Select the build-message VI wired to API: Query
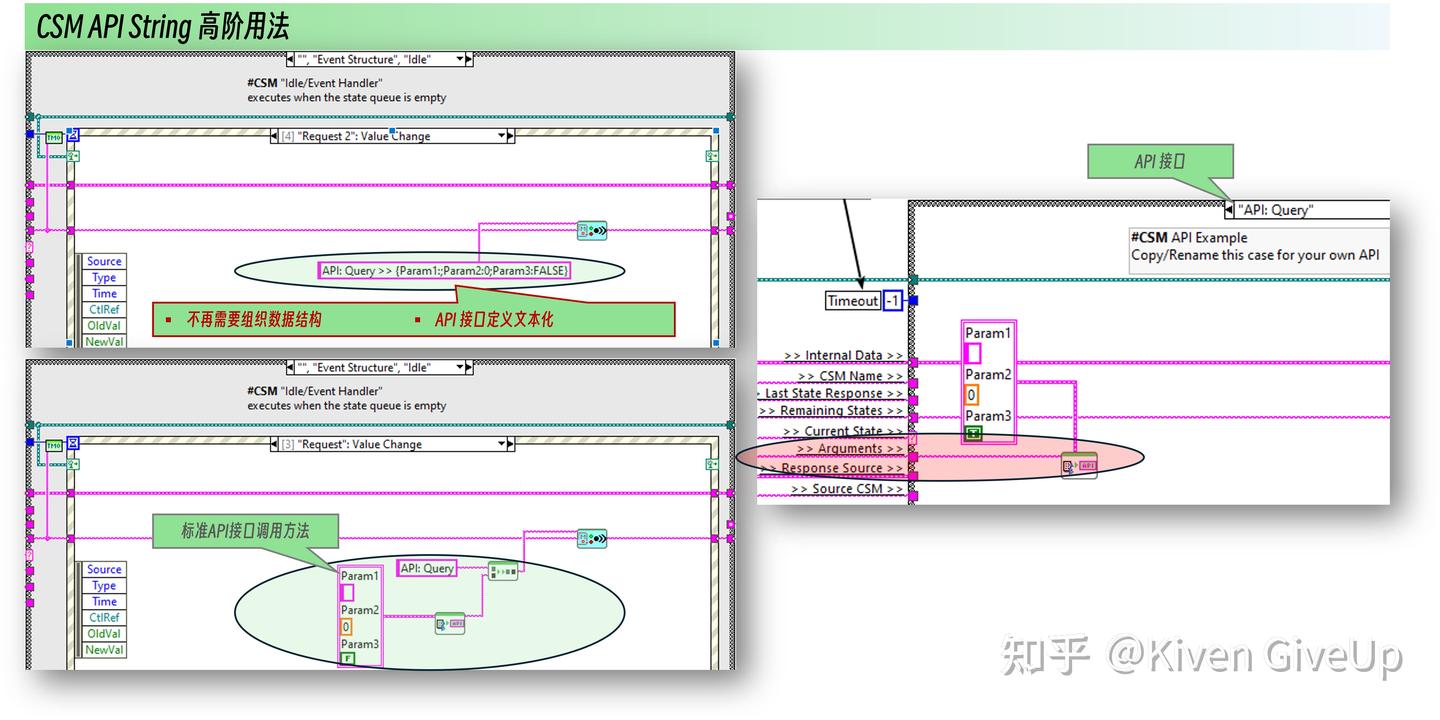 pos(502,572)
